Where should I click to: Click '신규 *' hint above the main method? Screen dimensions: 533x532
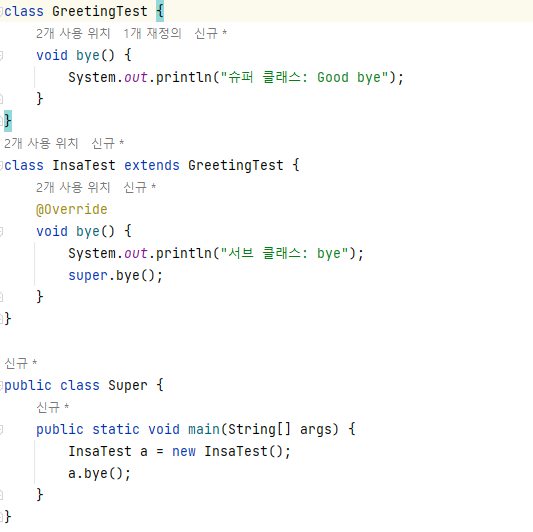[x=52, y=407]
